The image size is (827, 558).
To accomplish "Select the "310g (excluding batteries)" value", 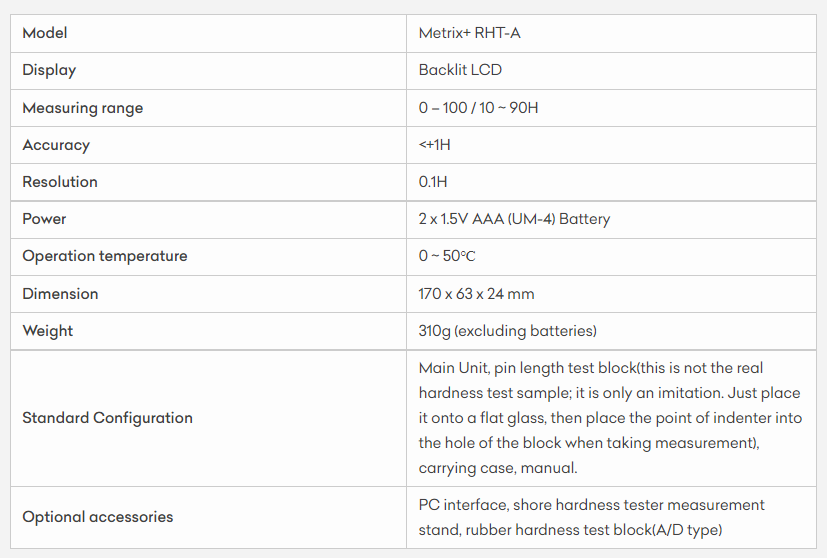I will [x=507, y=331].
